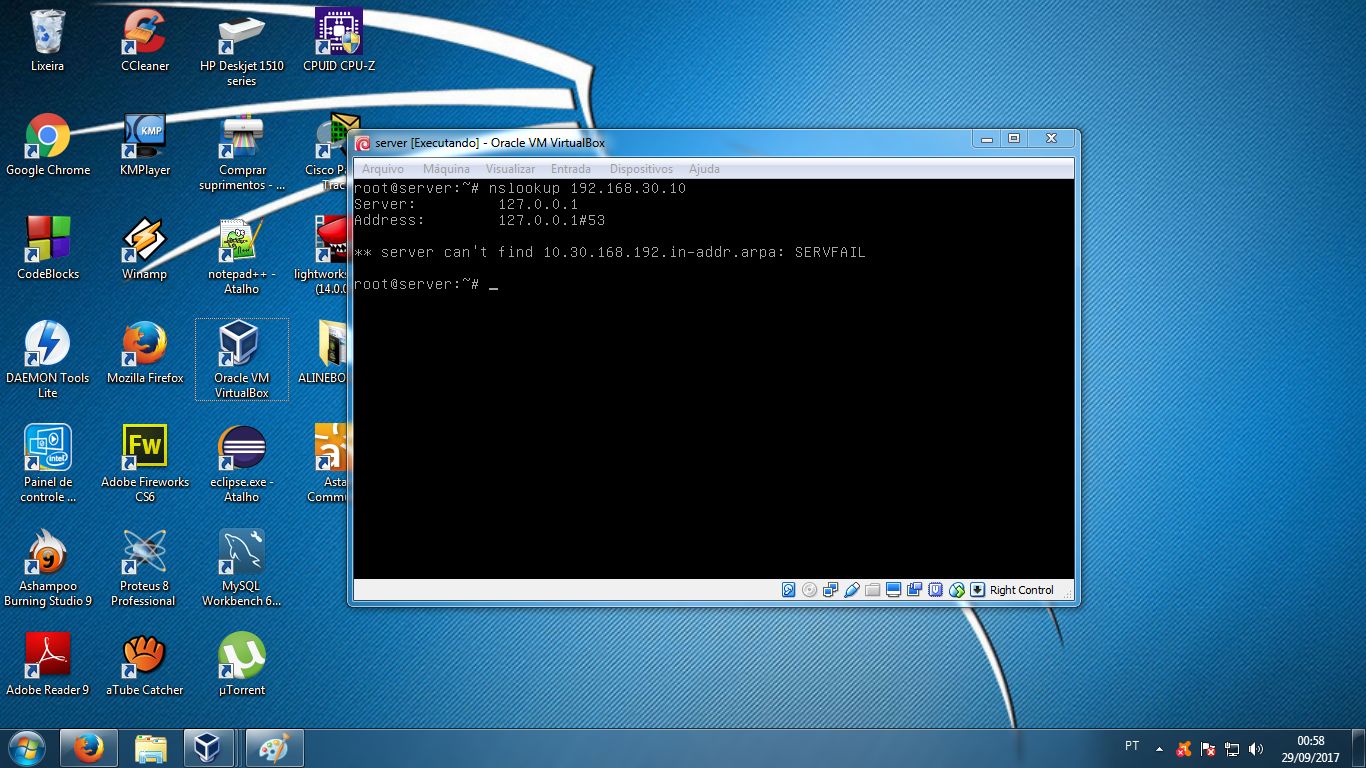Click the PT language indicator in the taskbar
Screen dimensions: 1366x768
coord(1132,746)
